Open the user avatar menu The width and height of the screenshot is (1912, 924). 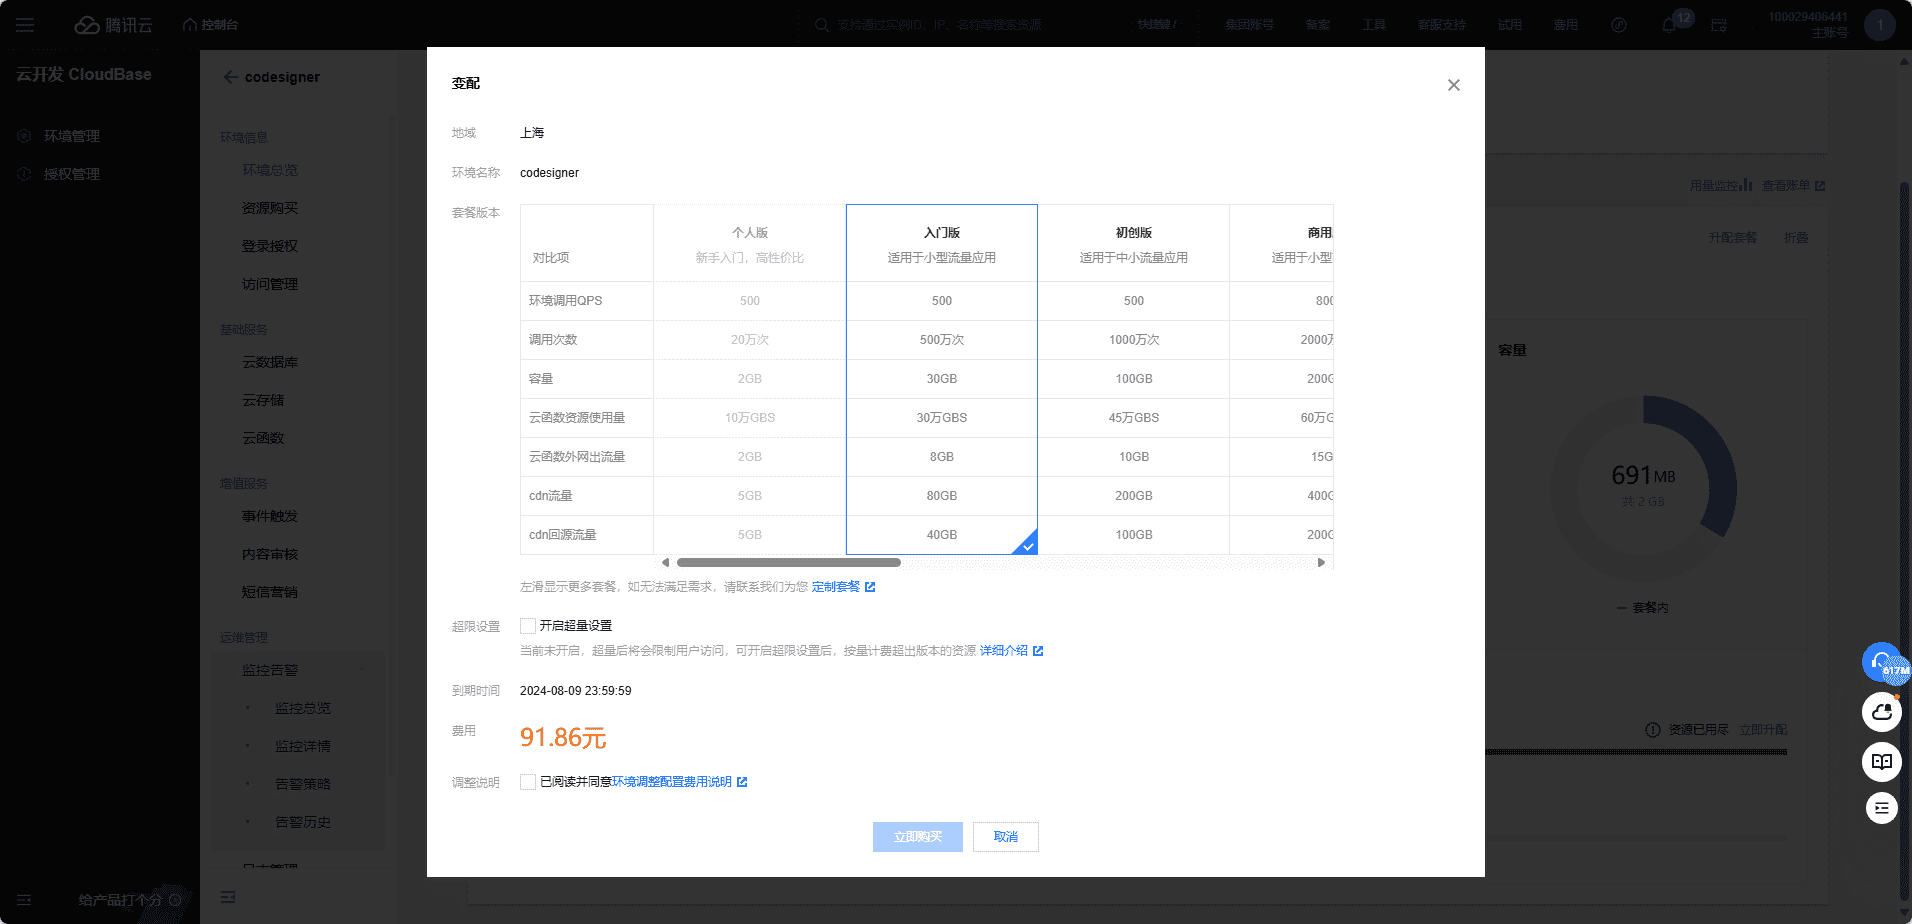coord(1880,25)
